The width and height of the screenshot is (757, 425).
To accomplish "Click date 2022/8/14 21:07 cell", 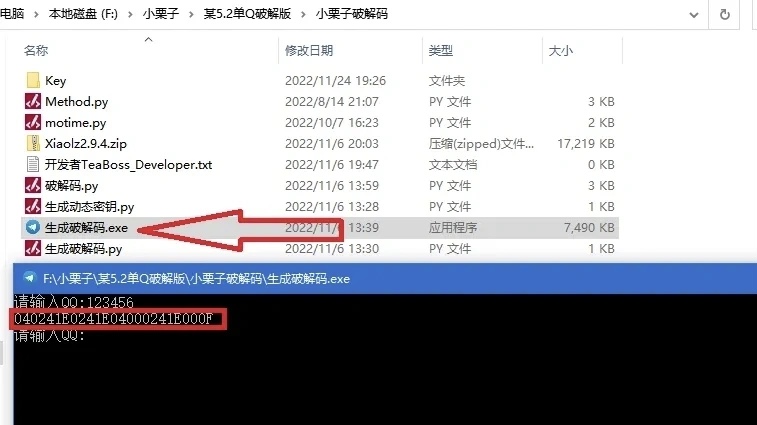I will (332, 102).
